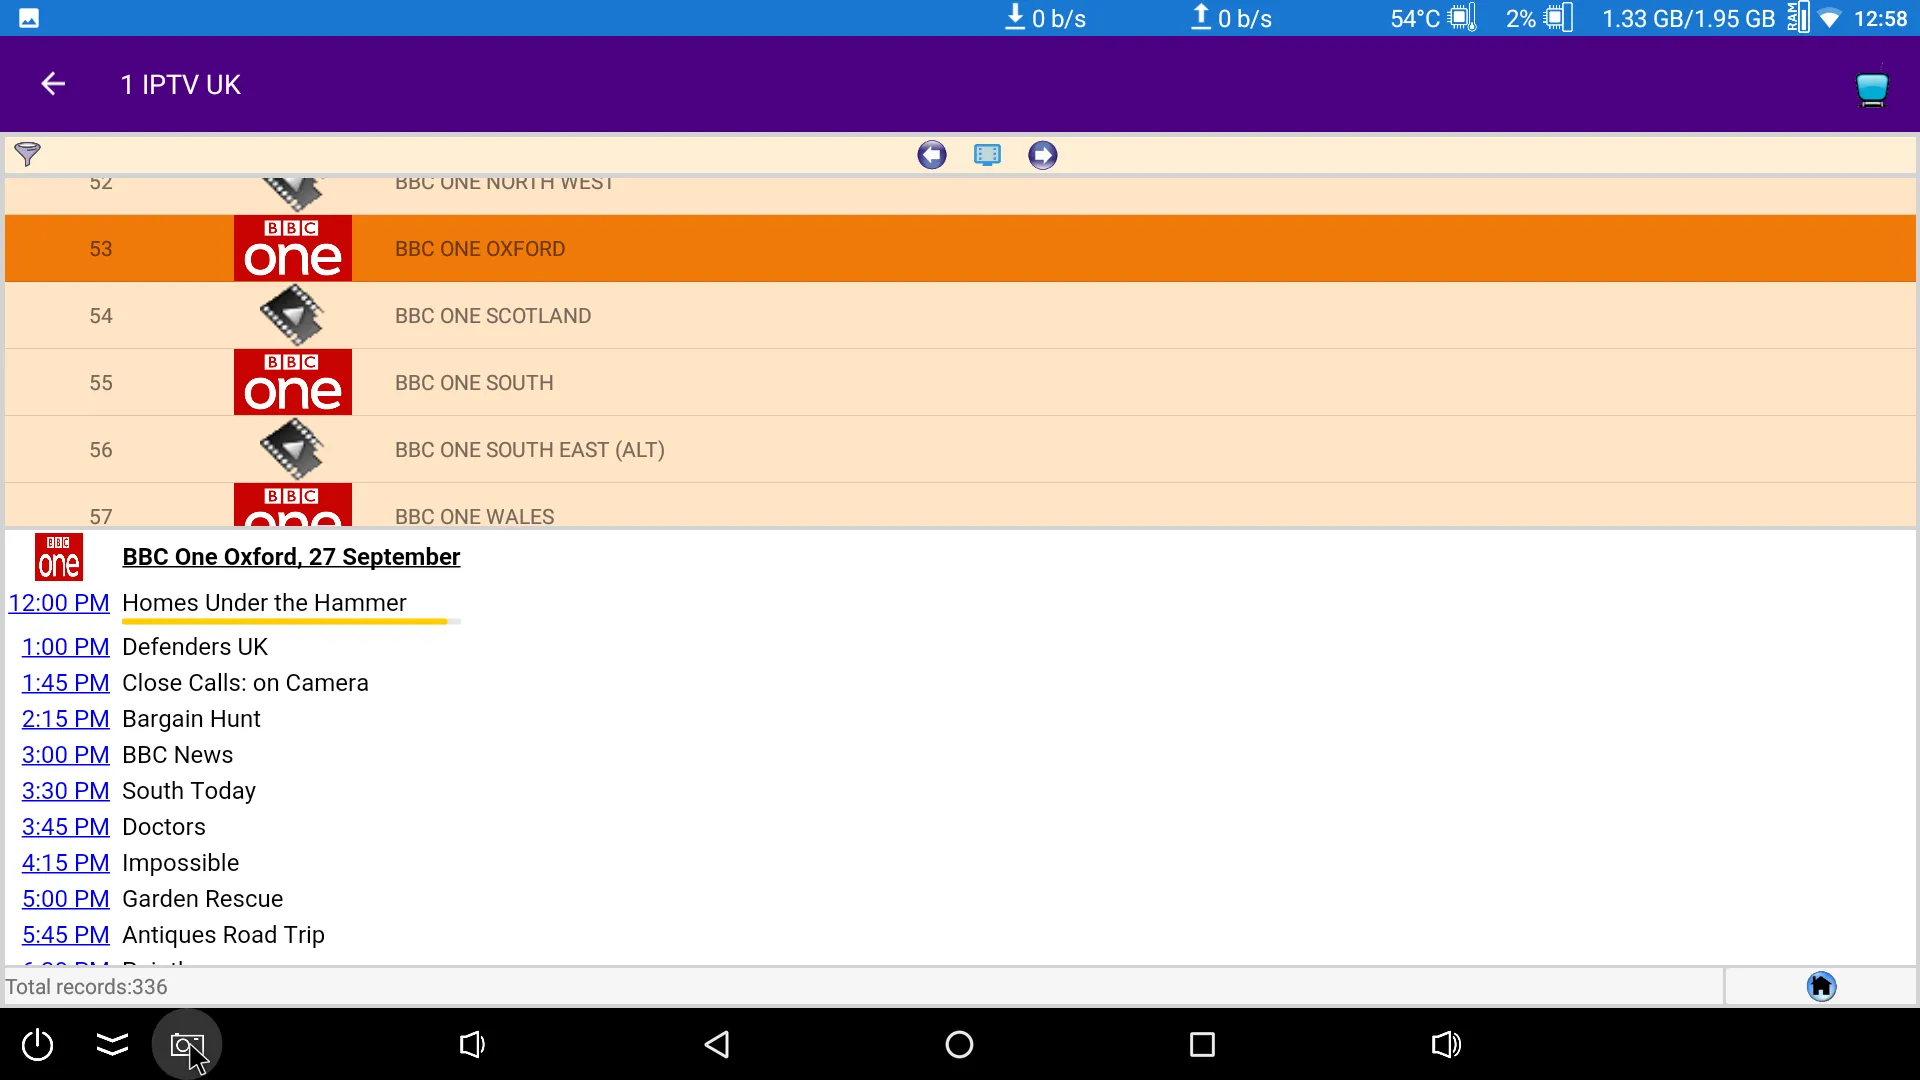The width and height of the screenshot is (1920, 1080).
Task: Select the Bargain Hunt programme
Action: pos(191,719)
